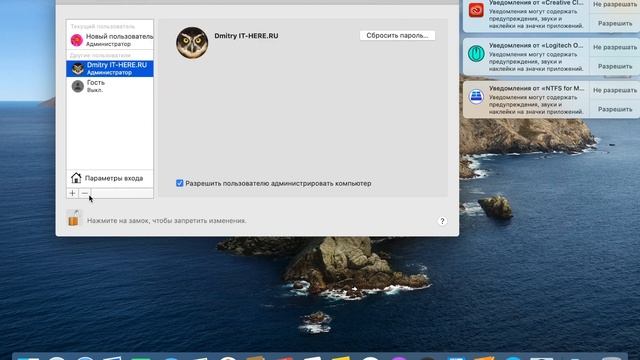Click the "Нажмите на замок" hint text
The image size is (640, 360).
167,221
